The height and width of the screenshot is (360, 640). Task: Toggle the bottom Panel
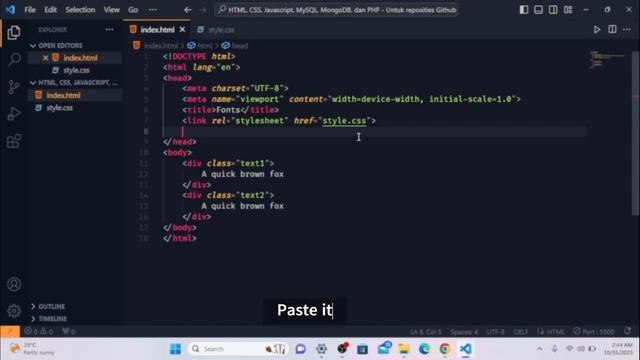click(x=538, y=9)
